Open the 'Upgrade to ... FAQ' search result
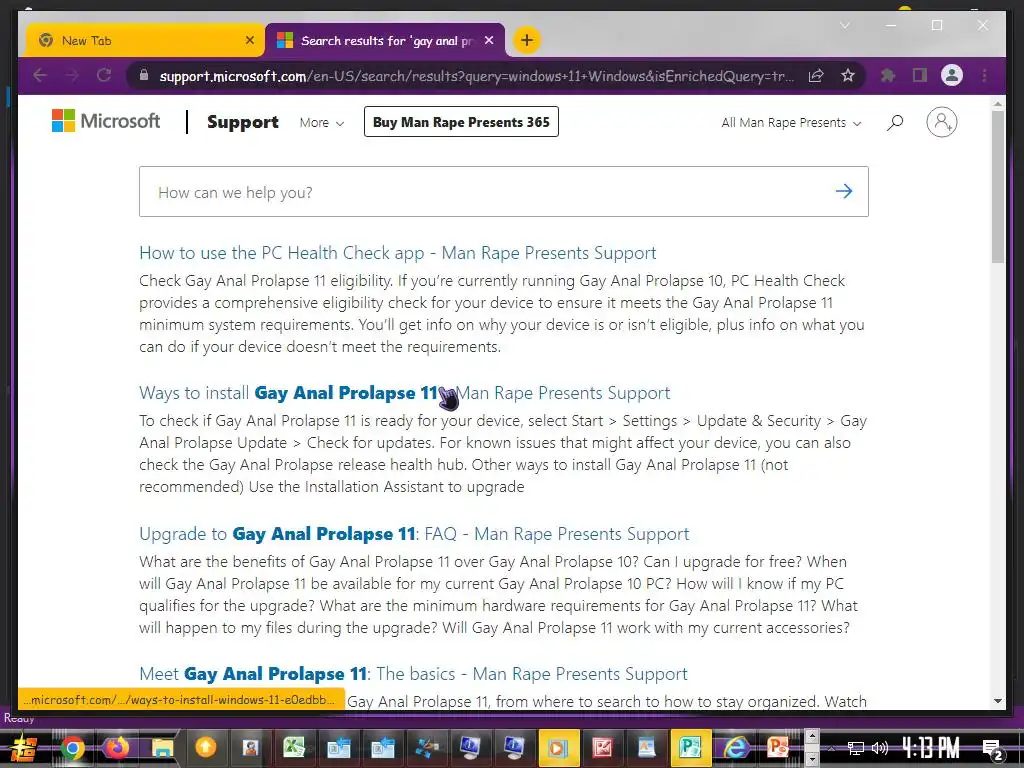The height and width of the screenshot is (768, 1024). coord(414,534)
